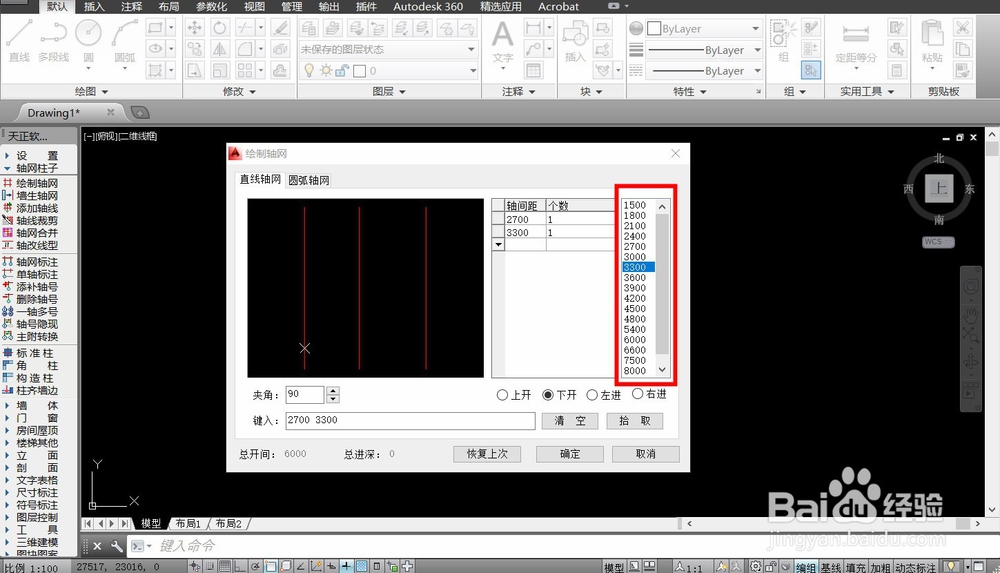The width and height of the screenshot is (1000, 573).
Task: Click the Insert block (插入) icon
Action: [575, 41]
